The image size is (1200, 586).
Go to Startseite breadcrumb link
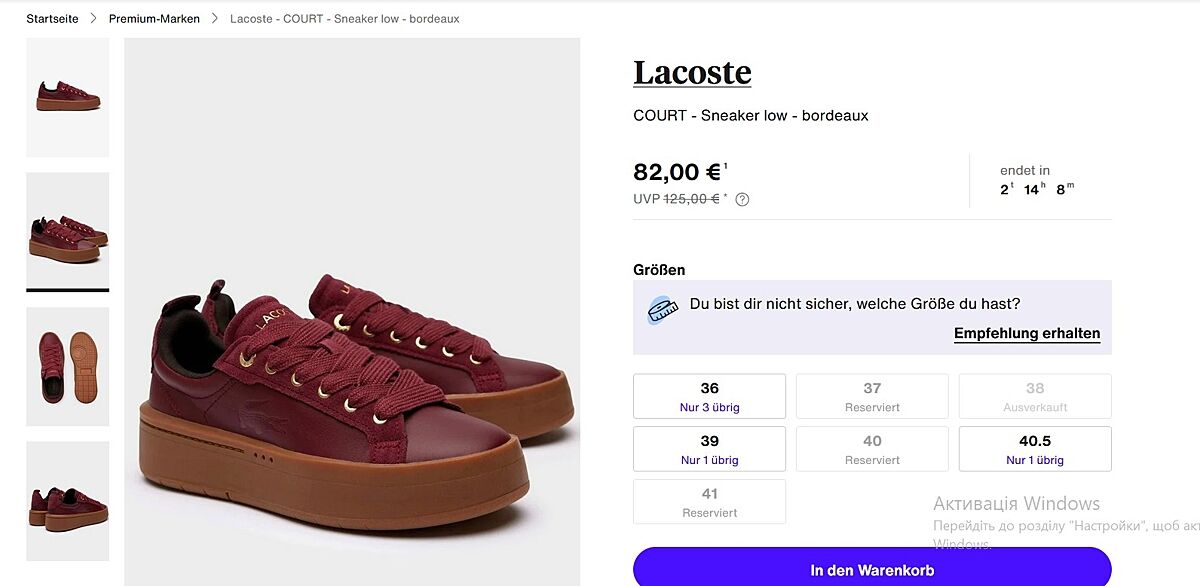click(51, 19)
